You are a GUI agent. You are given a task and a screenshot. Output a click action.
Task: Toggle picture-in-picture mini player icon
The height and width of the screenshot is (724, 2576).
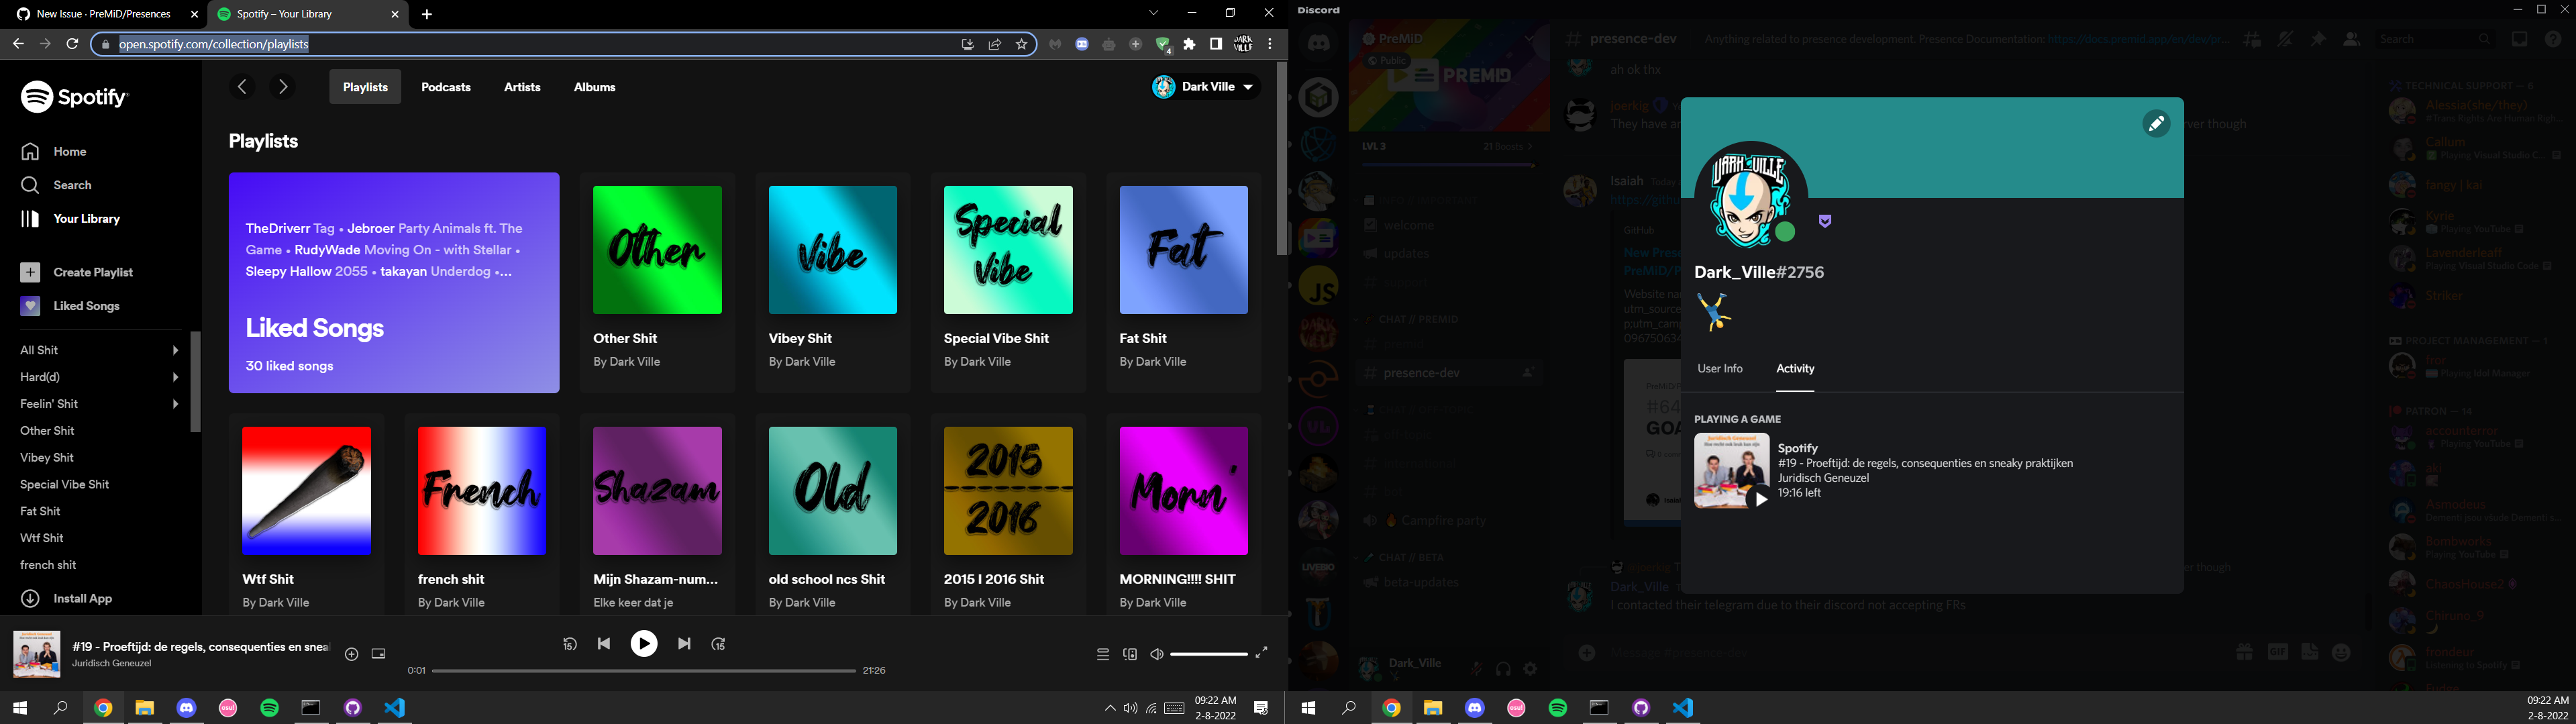pos(378,654)
